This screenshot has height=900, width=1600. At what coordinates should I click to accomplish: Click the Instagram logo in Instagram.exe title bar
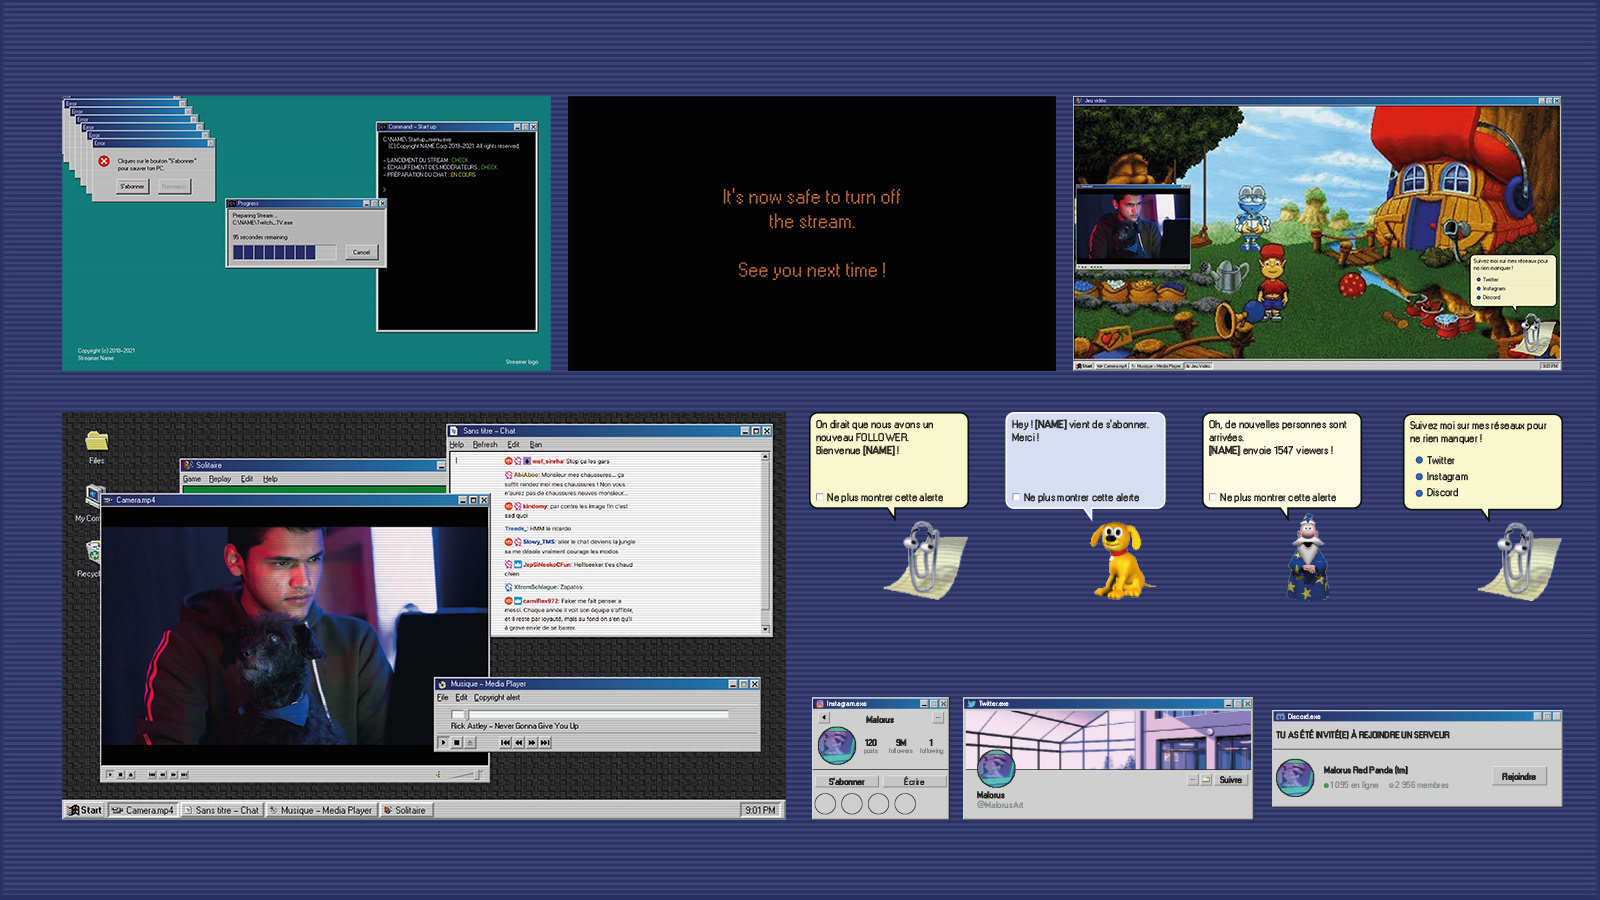pos(820,704)
